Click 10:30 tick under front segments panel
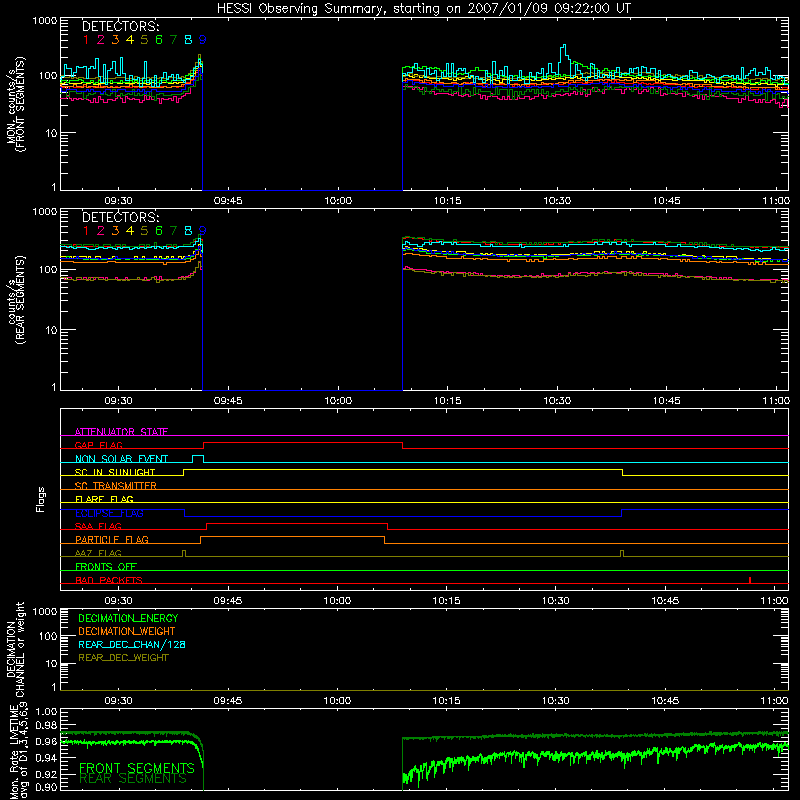 [x=557, y=201]
